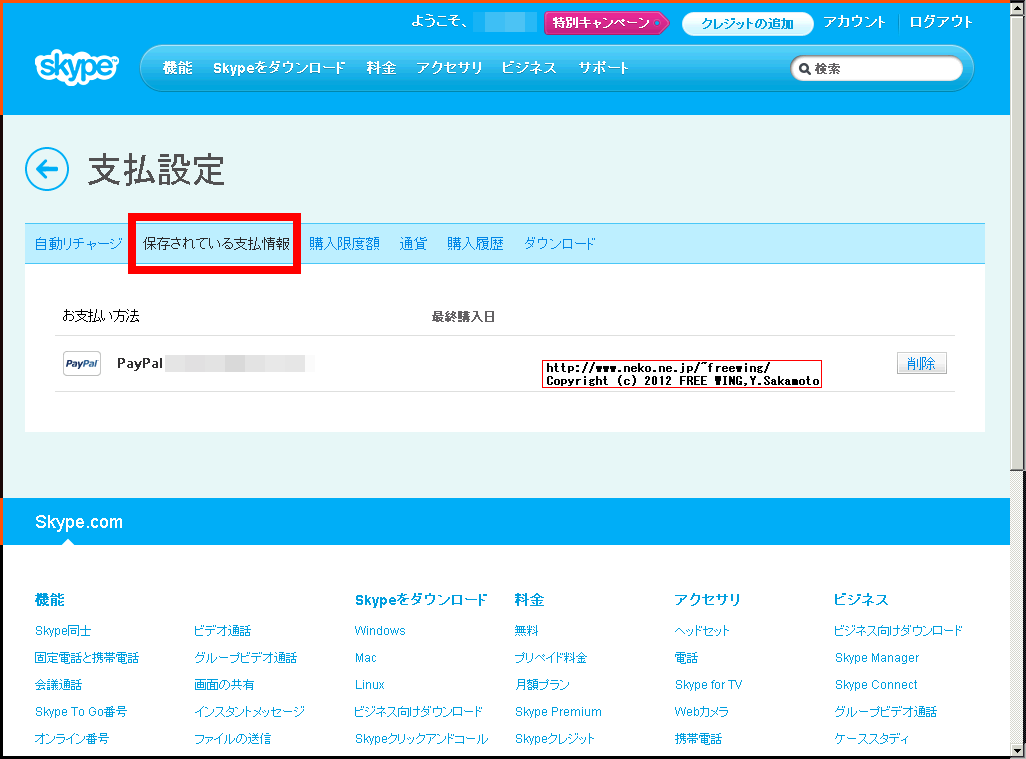Viewport: 1026px width, 759px height.
Task: Click the クレジットの追加 button
Action: point(747,24)
